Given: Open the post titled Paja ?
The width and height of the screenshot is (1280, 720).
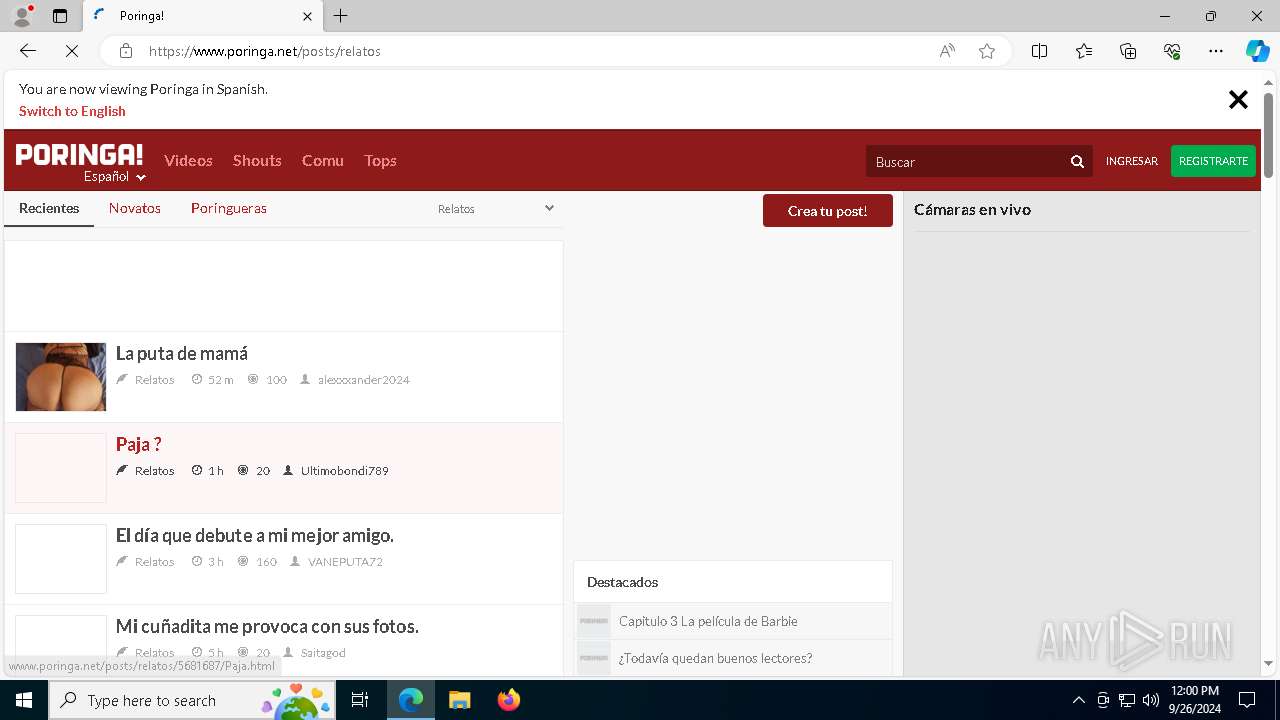Looking at the screenshot, I should point(139,444).
